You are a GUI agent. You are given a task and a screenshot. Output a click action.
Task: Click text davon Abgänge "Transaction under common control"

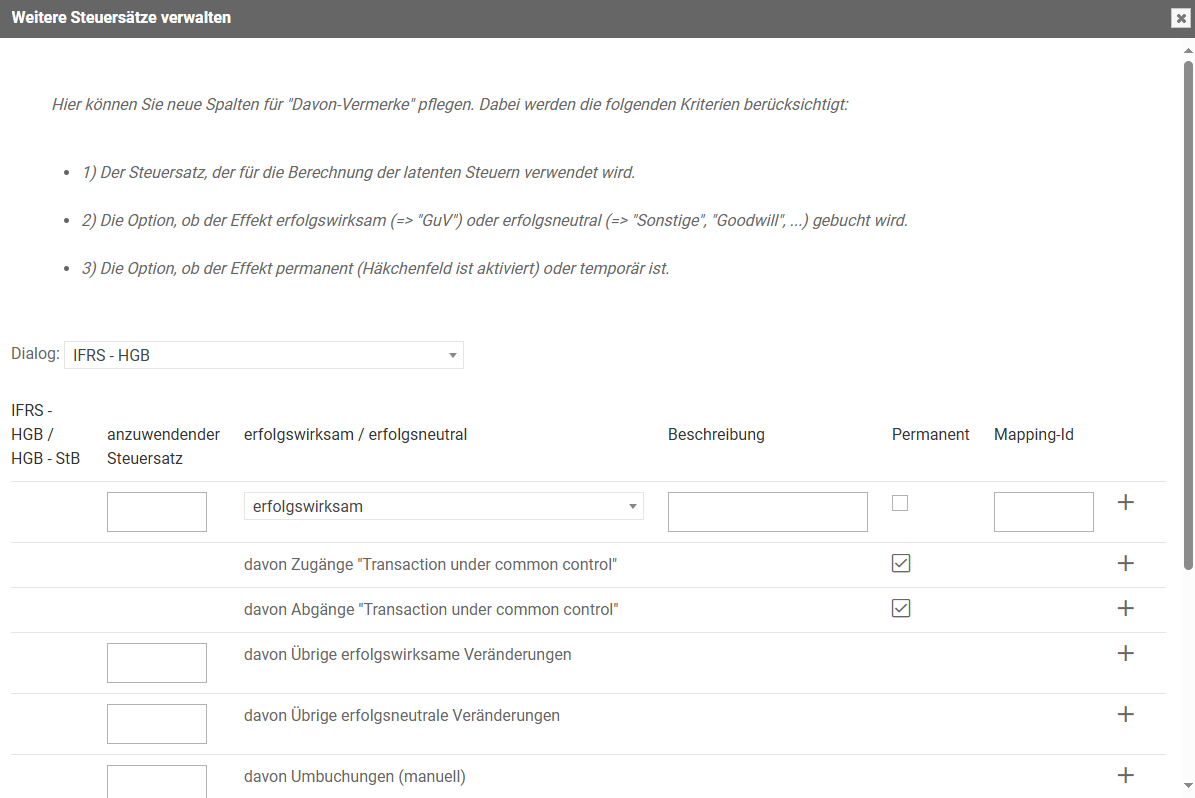pos(431,610)
